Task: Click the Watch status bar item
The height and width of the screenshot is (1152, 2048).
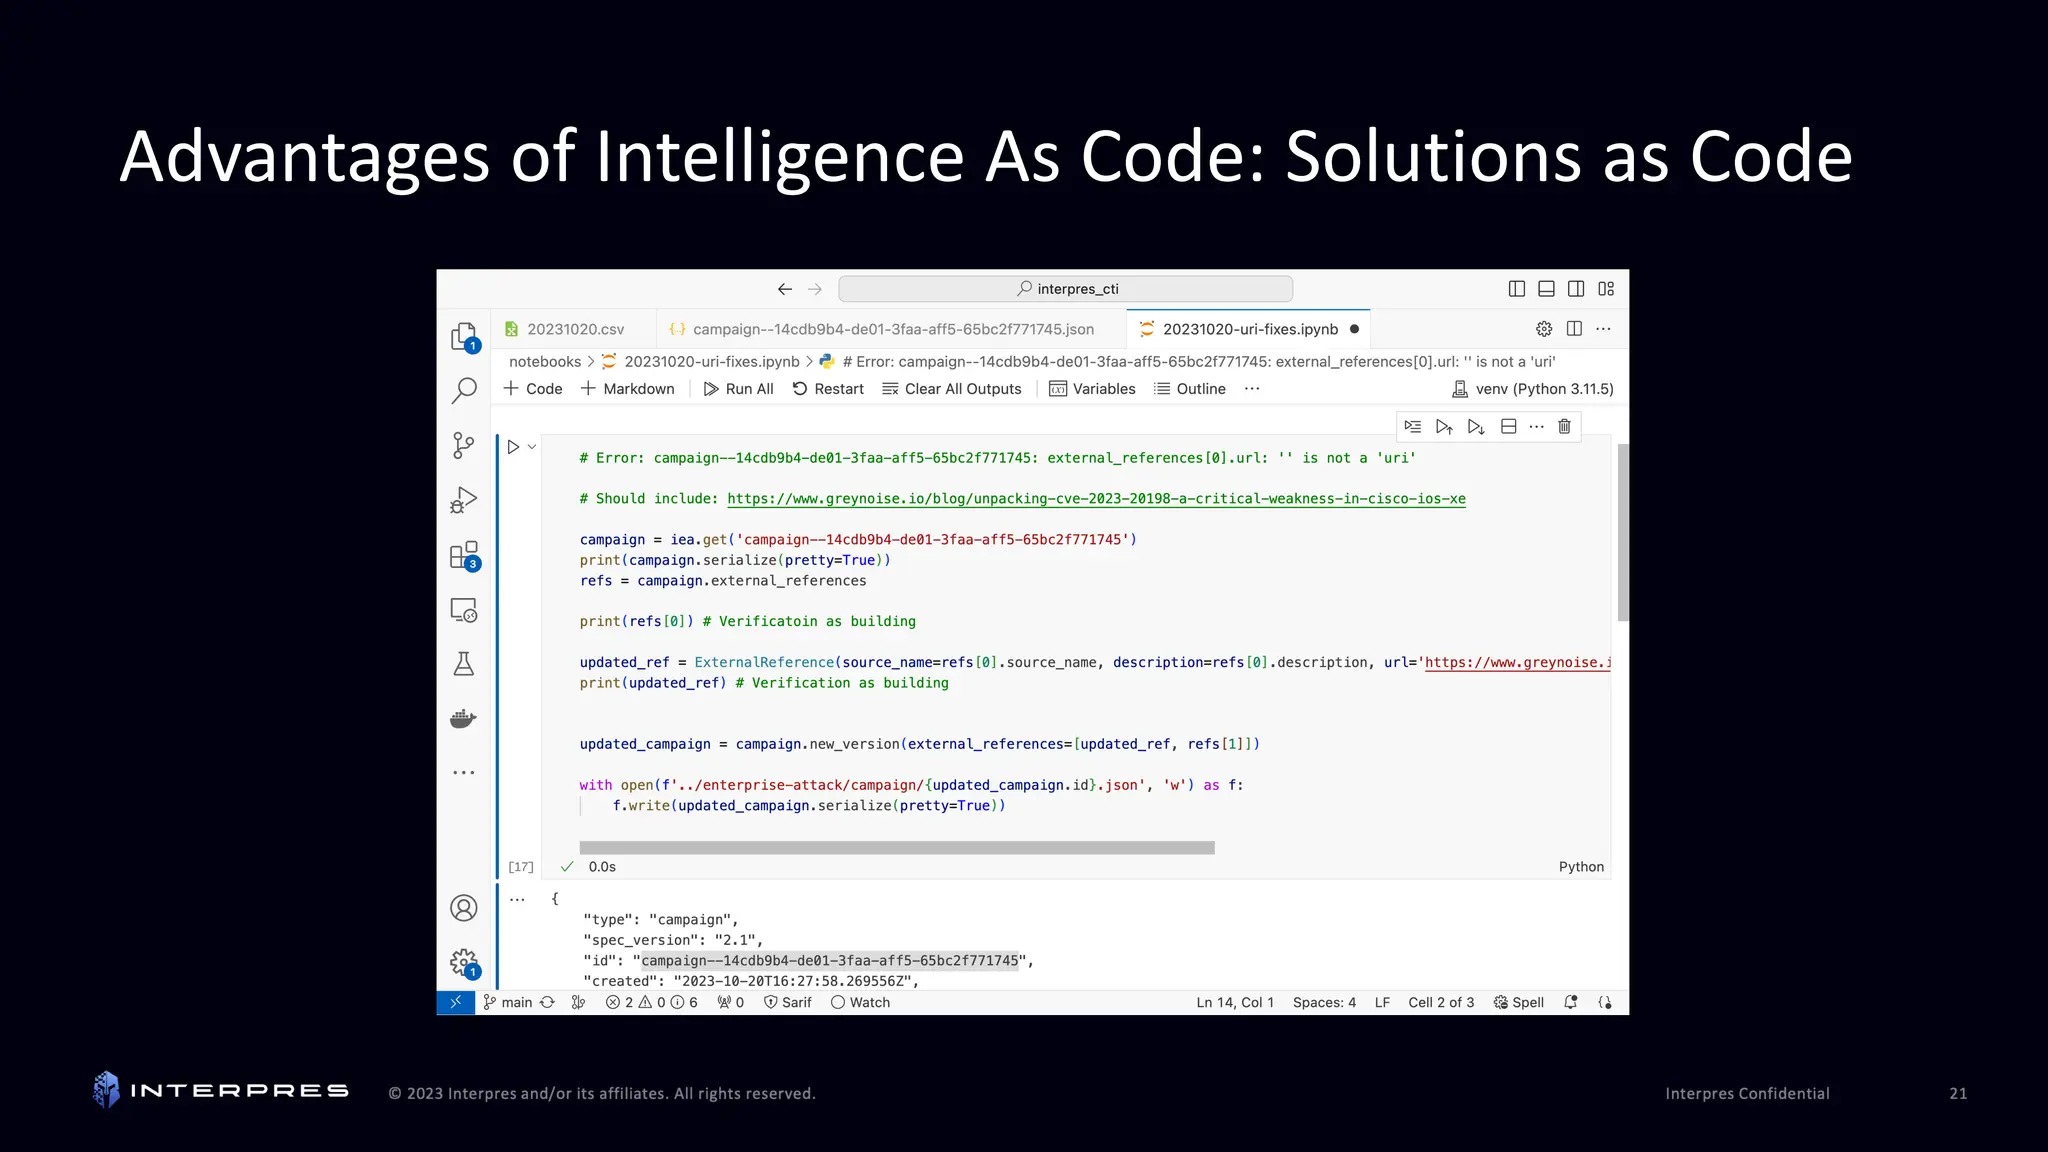Action: point(860,1002)
